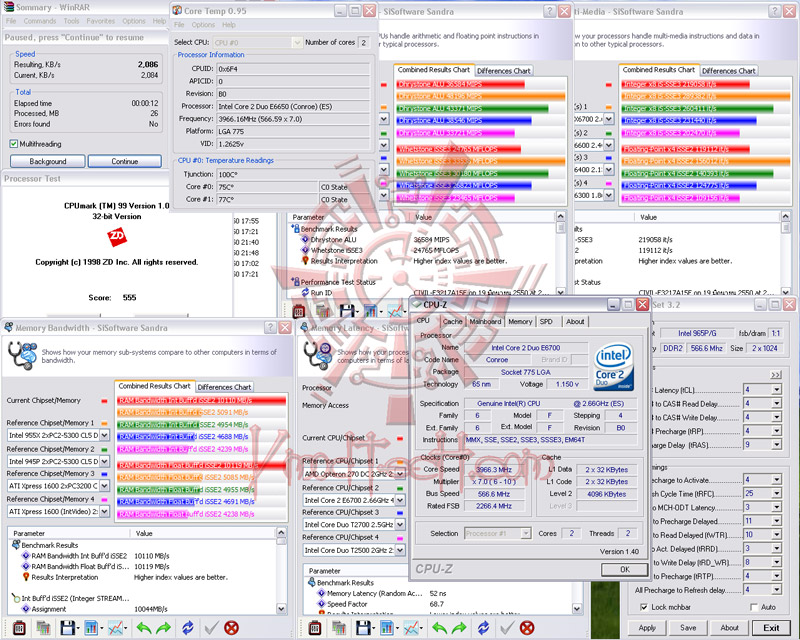Toggle the Multithreading checkbox in WinRAR

pos(14,144)
